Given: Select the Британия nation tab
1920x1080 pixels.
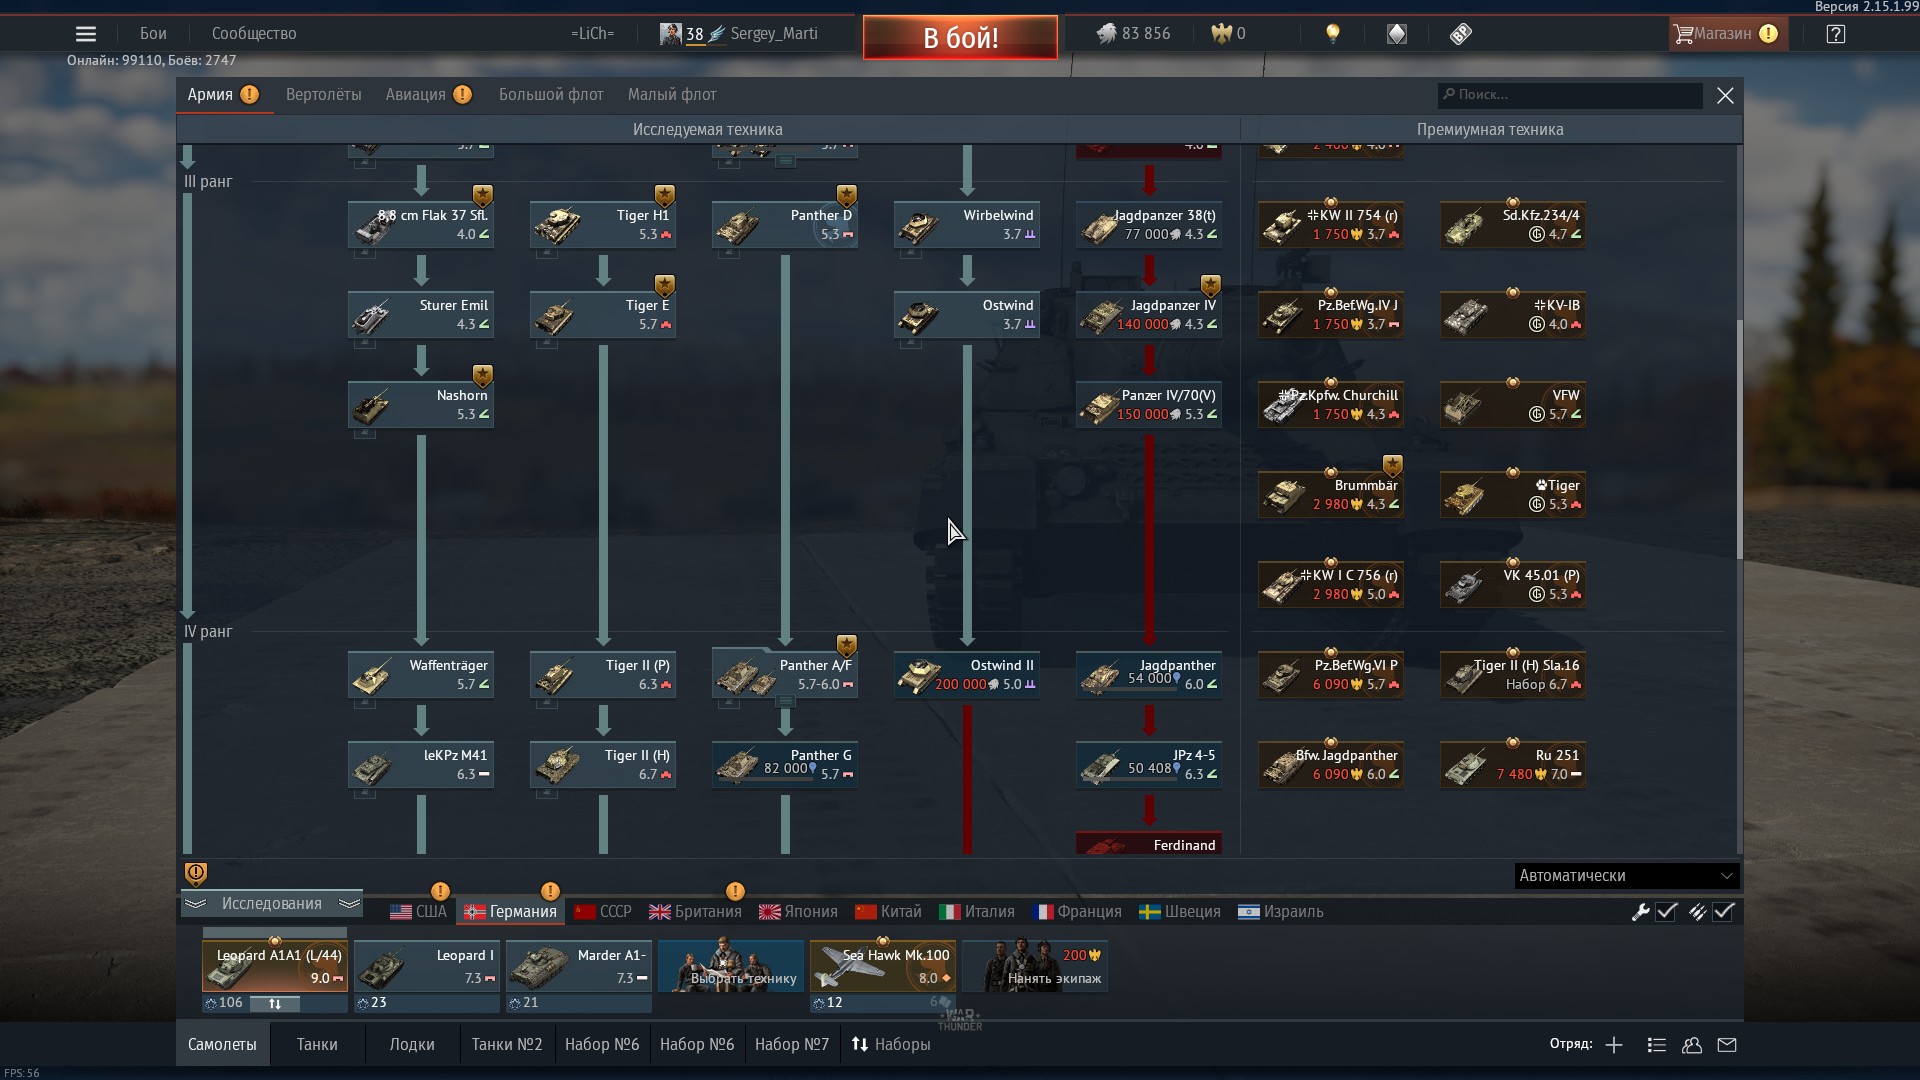Looking at the screenshot, I should coord(695,912).
